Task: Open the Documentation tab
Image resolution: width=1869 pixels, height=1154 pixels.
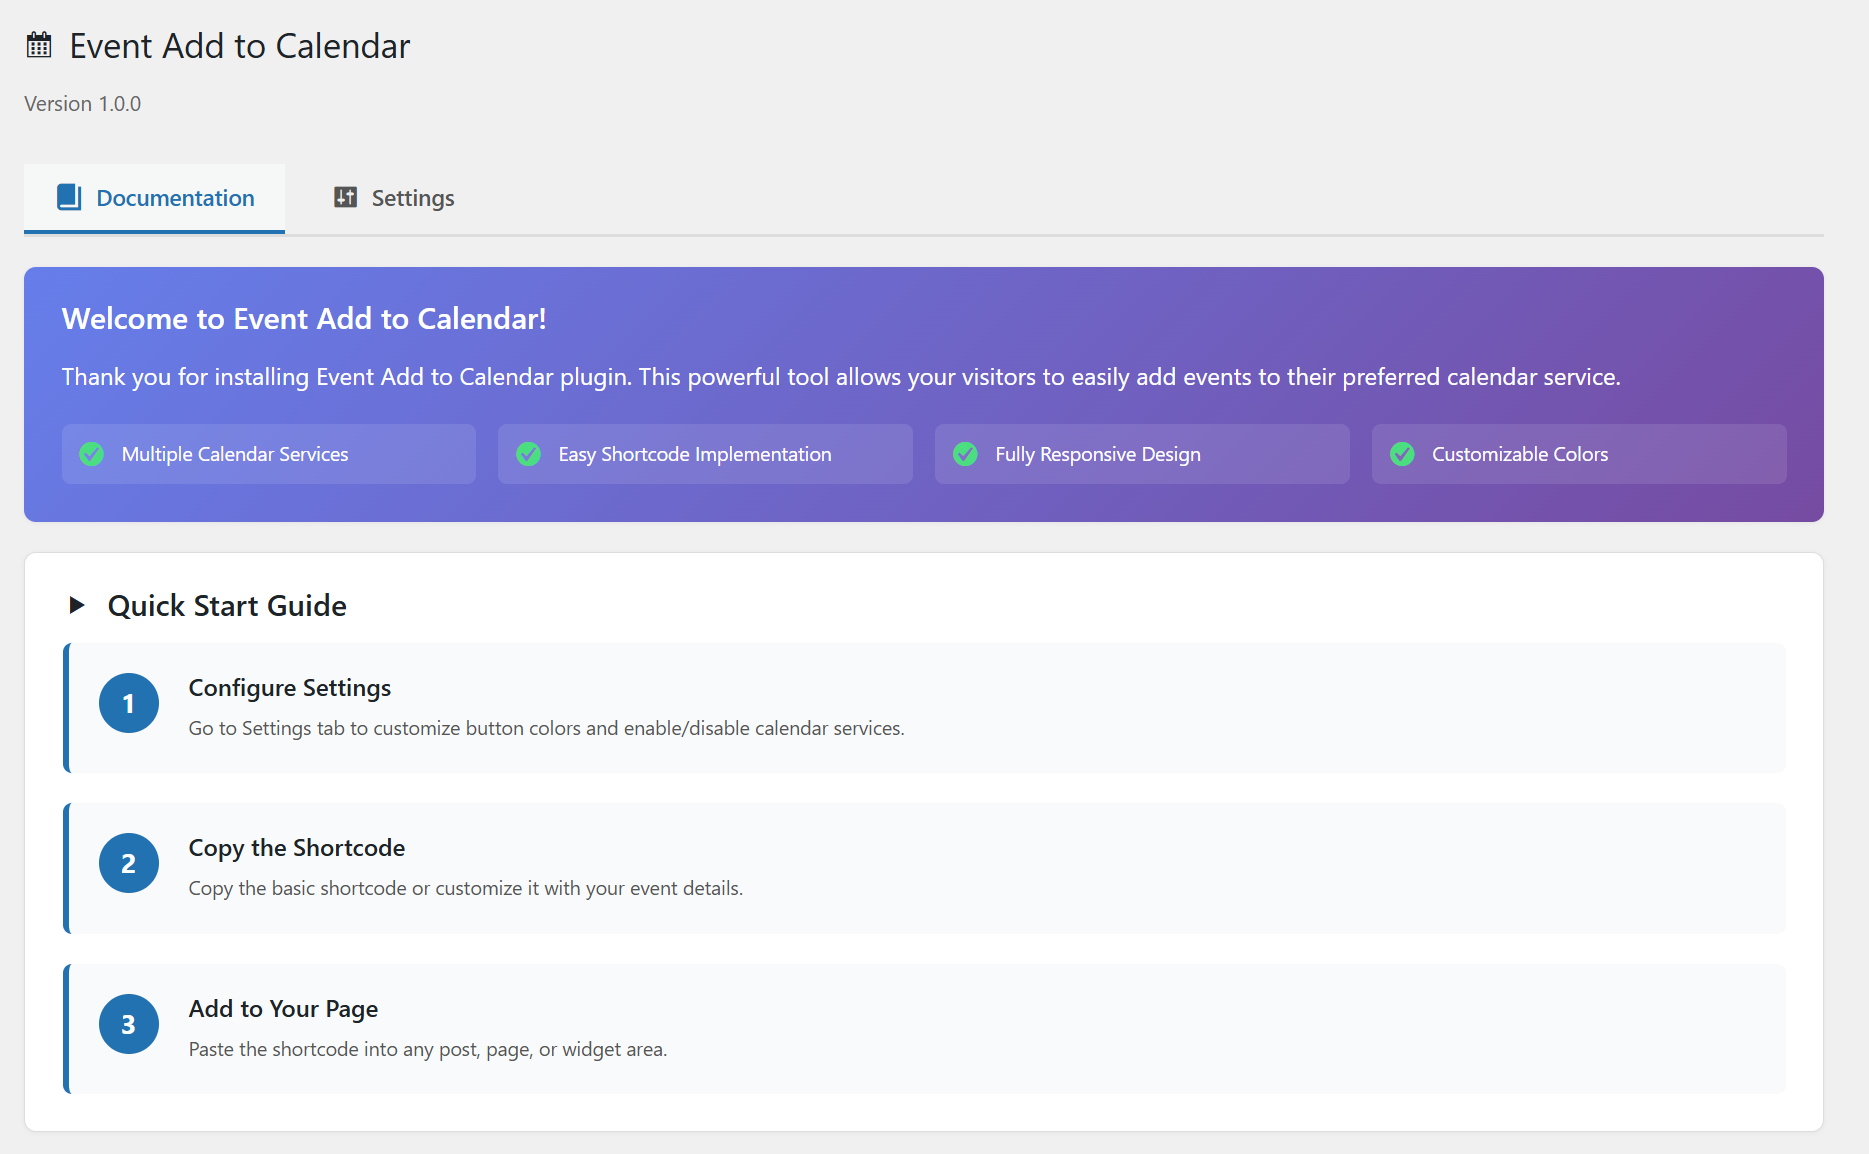Action: (x=175, y=198)
